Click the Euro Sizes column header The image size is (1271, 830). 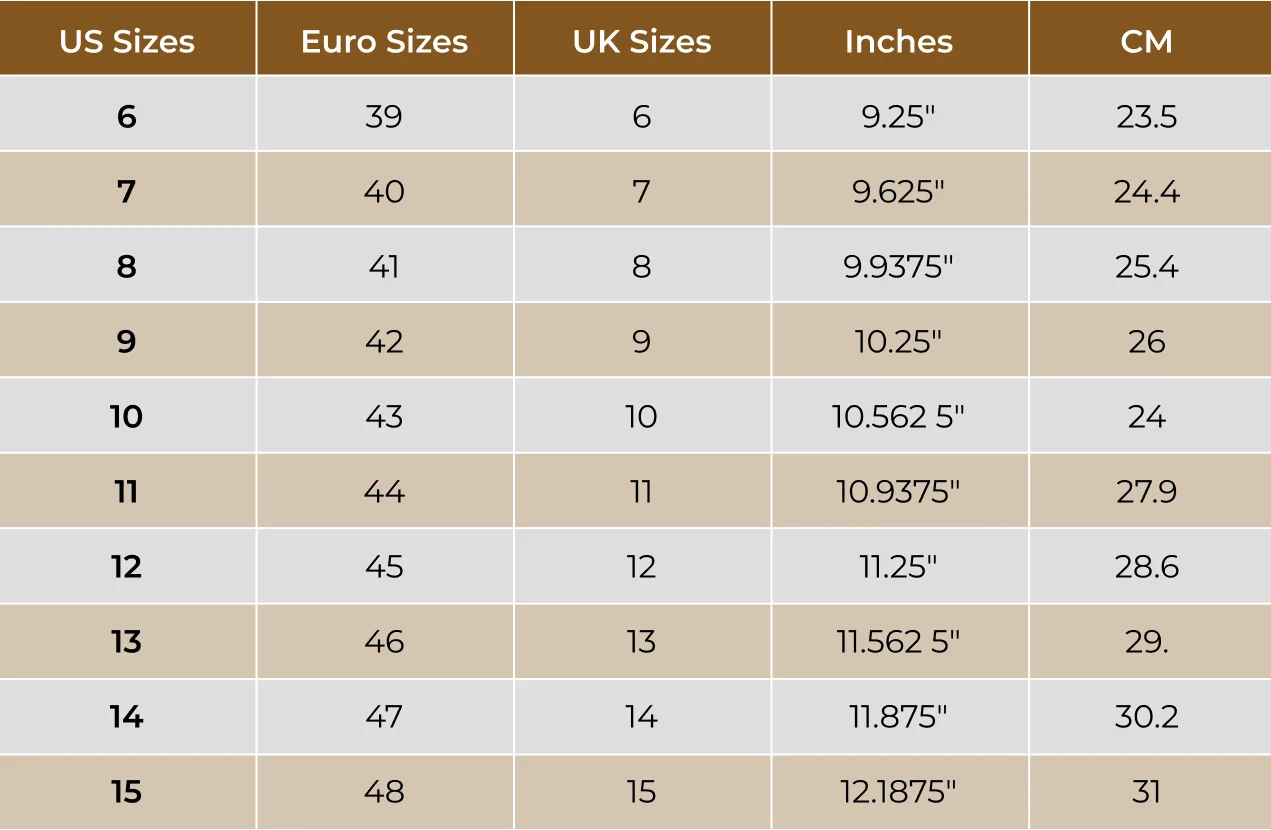[x=384, y=41]
